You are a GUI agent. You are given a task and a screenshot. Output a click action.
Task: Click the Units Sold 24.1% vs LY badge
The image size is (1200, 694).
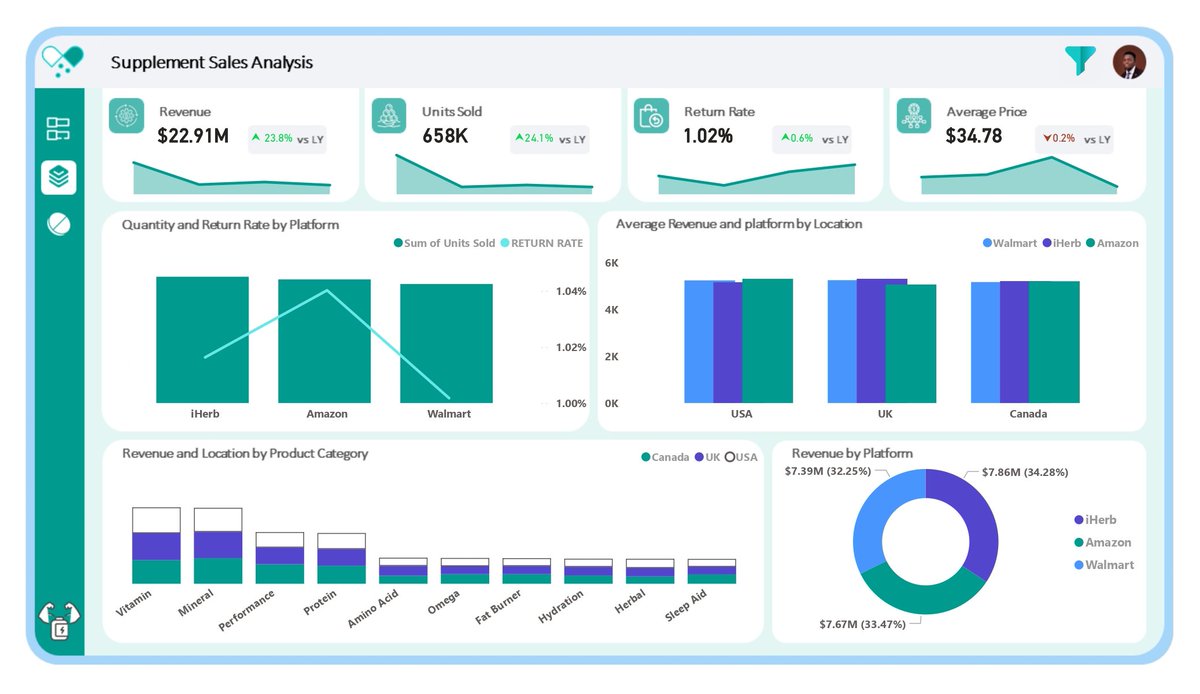click(x=550, y=139)
